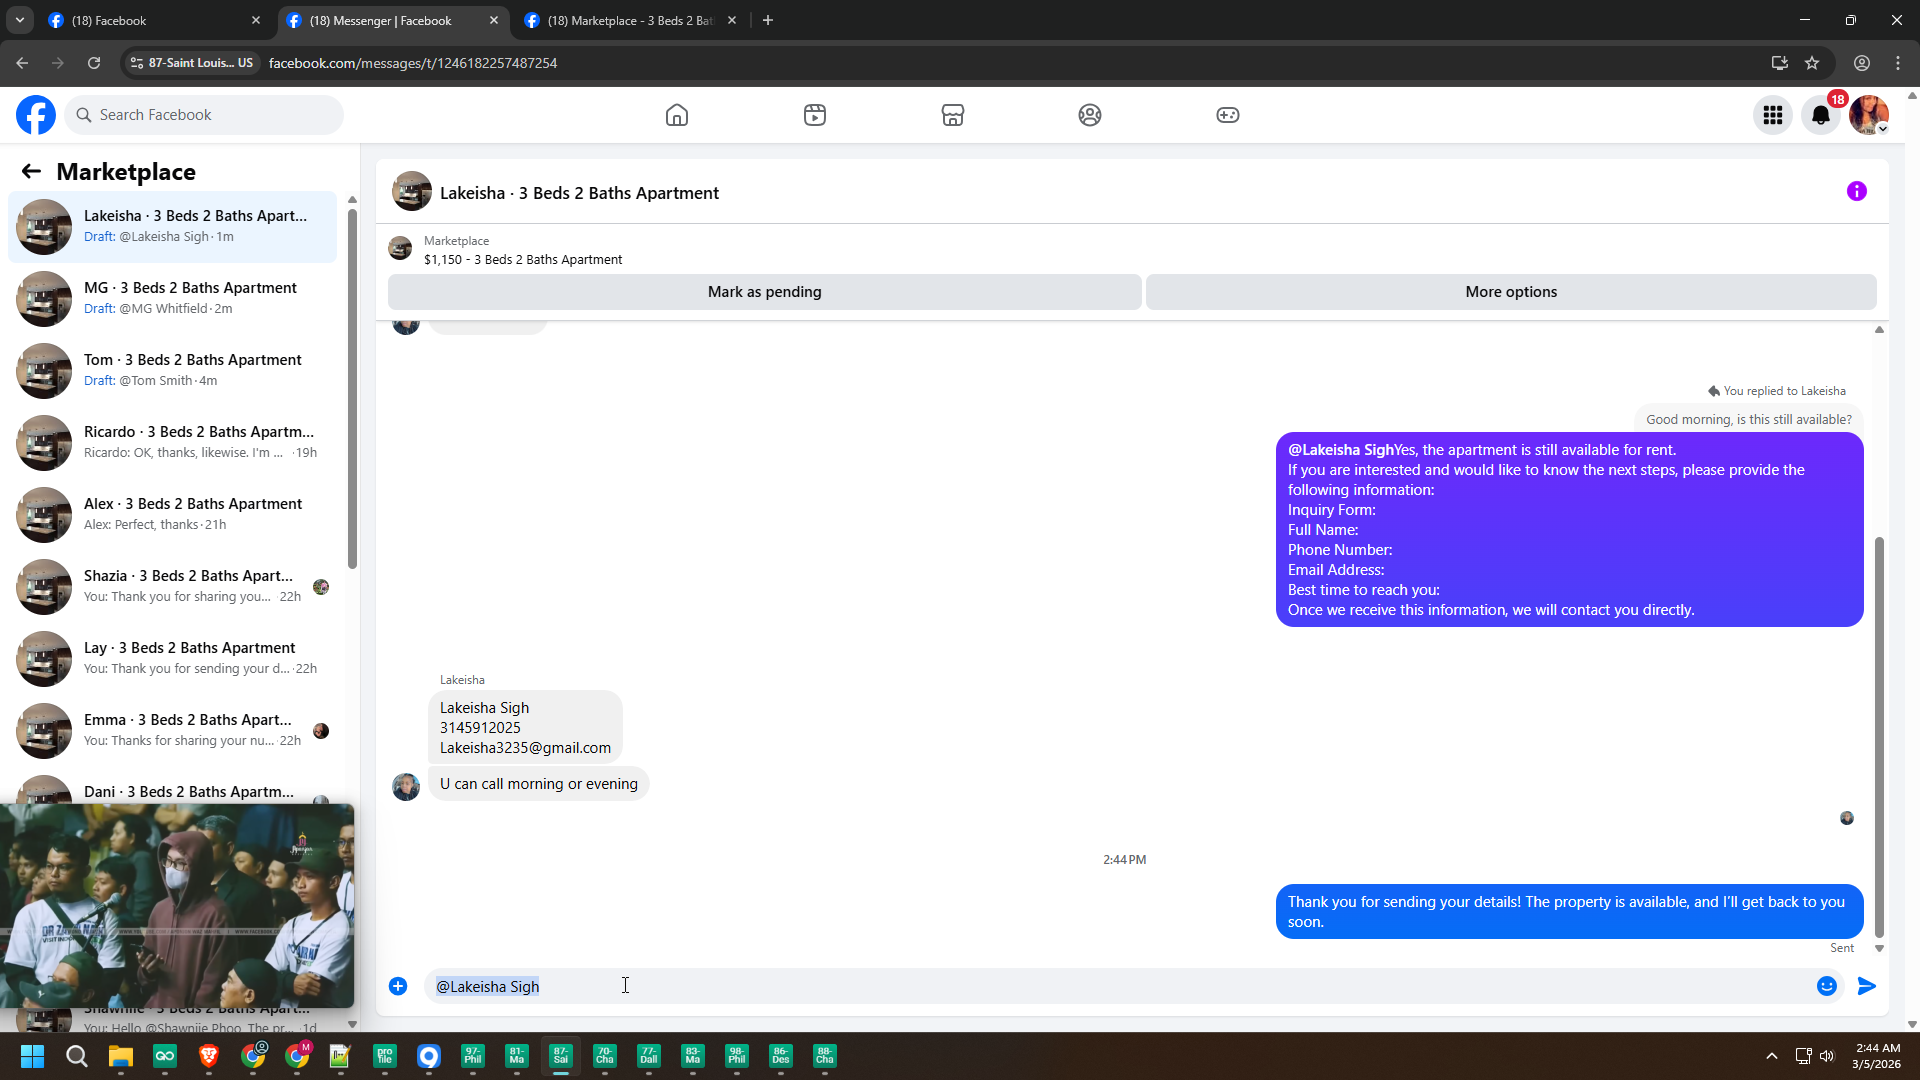1920x1080 pixels.
Task: Bookmark this page with star icon
Action: pyautogui.click(x=1812, y=63)
